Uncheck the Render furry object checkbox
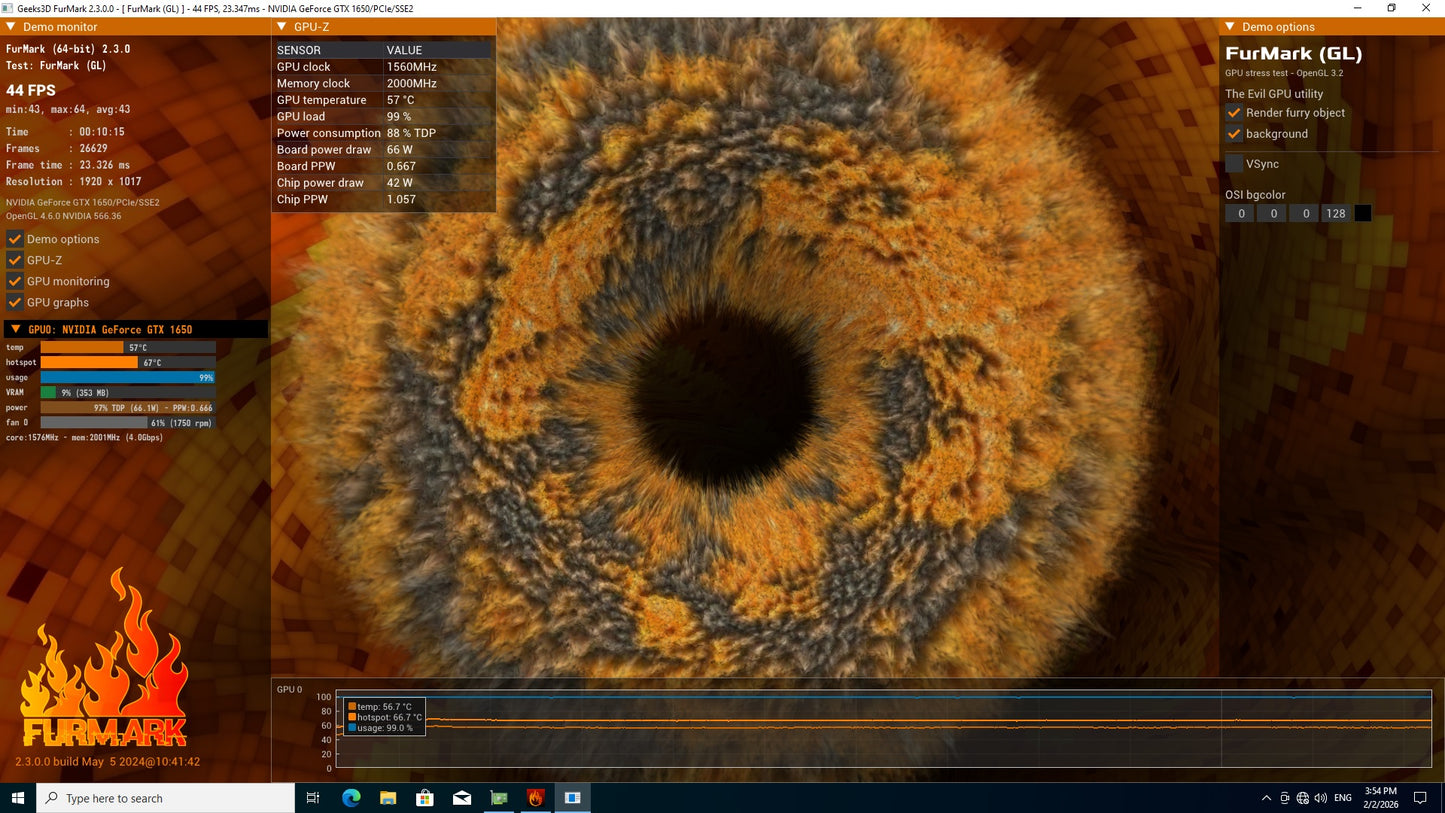This screenshot has width=1445, height=813. point(1234,113)
